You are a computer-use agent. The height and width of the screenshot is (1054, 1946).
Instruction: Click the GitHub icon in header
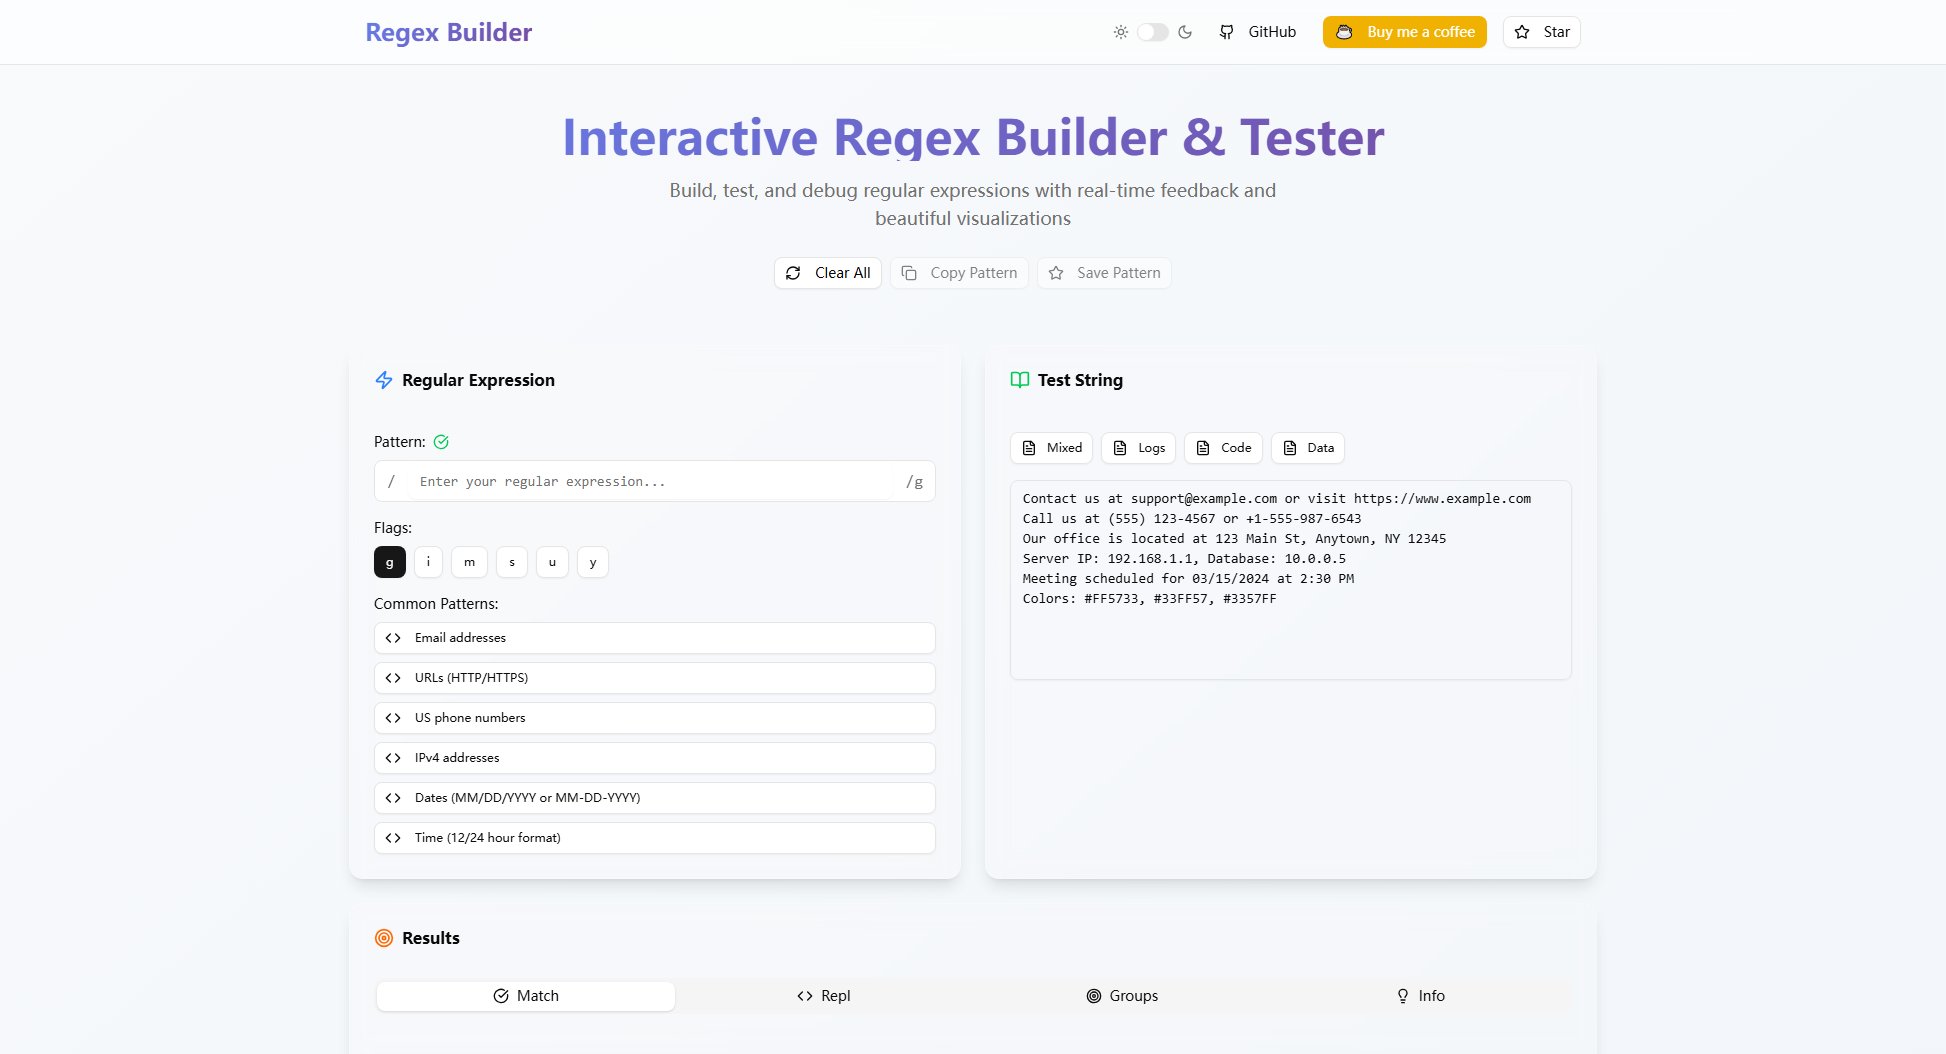pyautogui.click(x=1226, y=32)
